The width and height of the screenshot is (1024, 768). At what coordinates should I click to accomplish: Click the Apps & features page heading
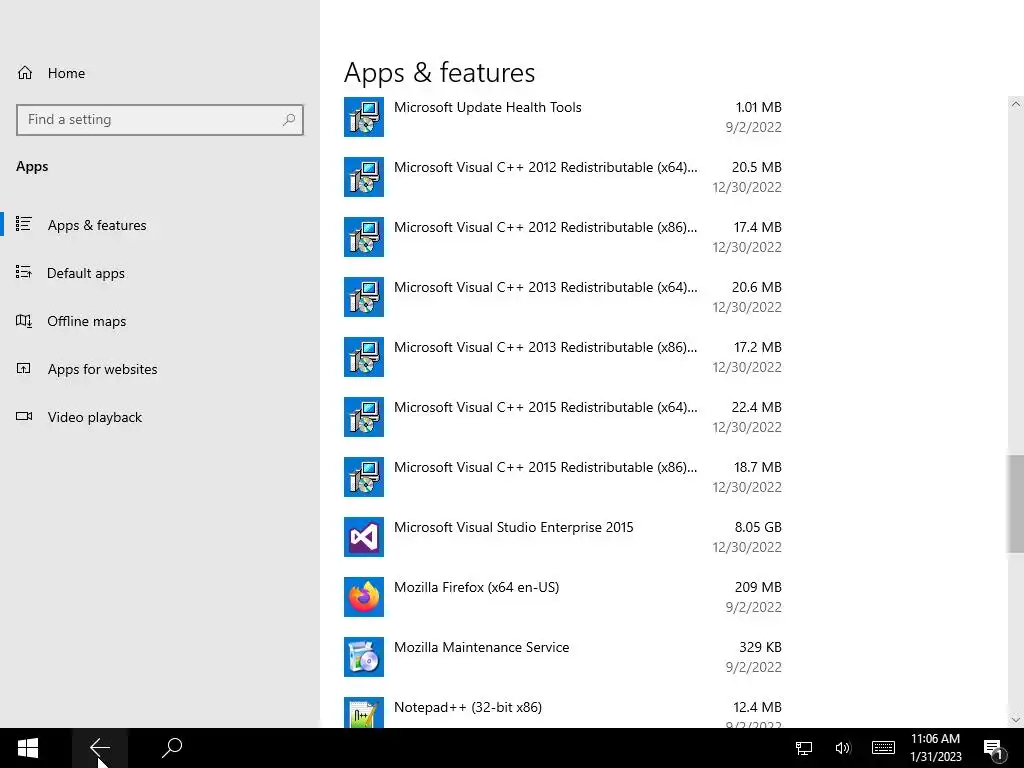pyautogui.click(x=440, y=72)
